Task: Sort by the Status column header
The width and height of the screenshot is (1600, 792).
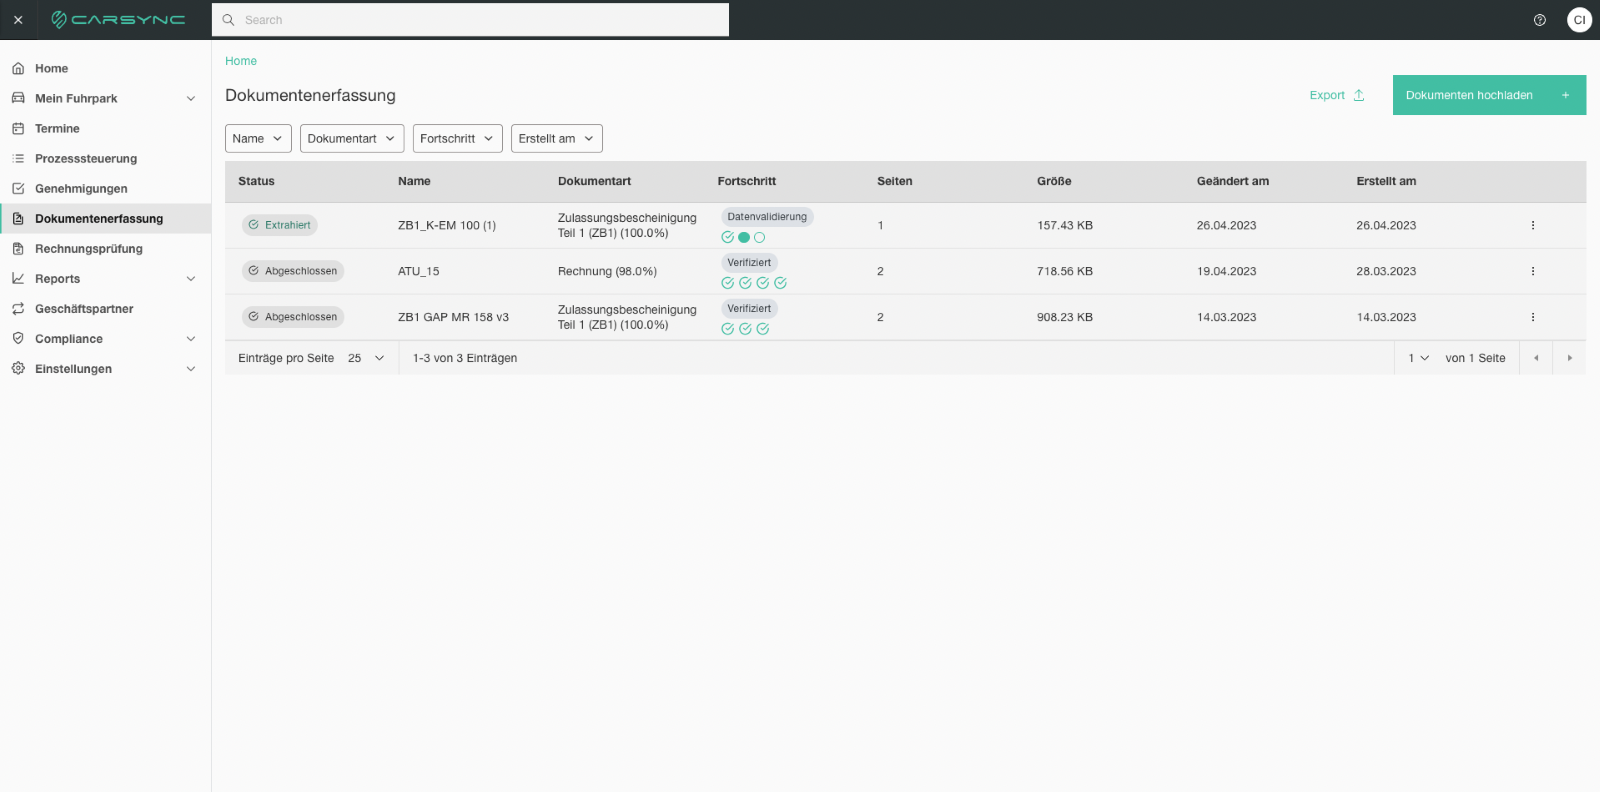Action: pyautogui.click(x=256, y=182)
